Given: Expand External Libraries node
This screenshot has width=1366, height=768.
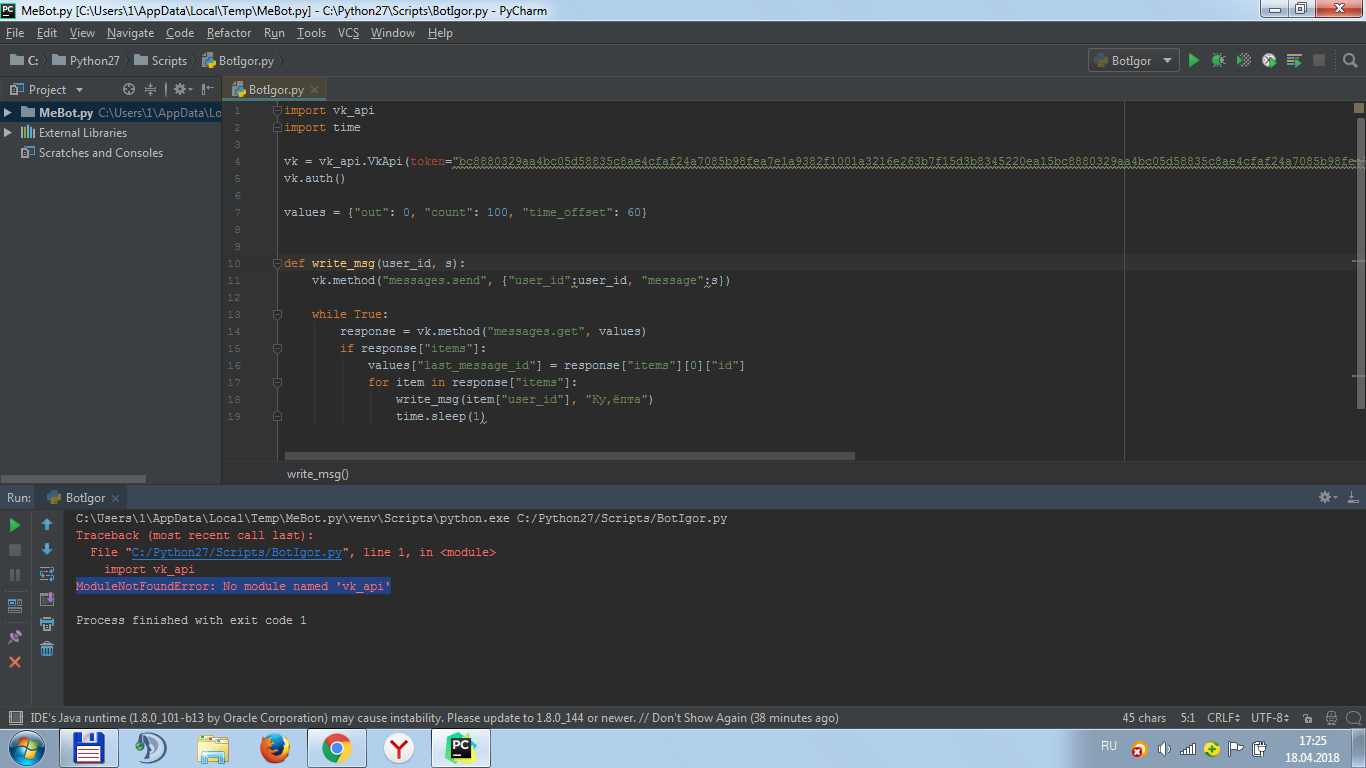Looking at the screenshot, I should click(x=8, y=133).
